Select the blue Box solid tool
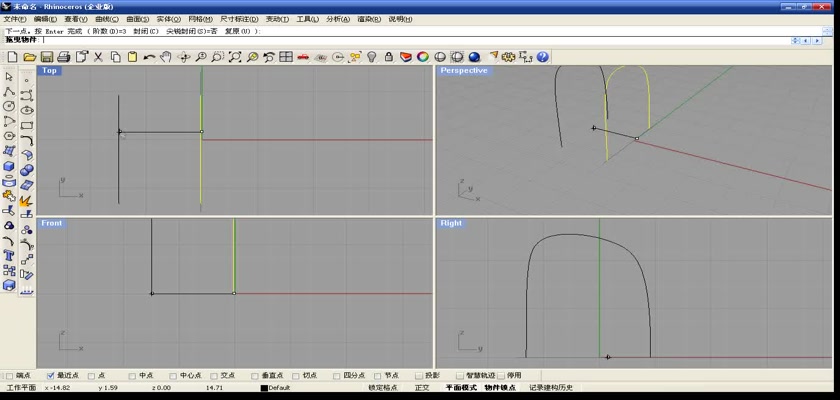 click(x=9, y=167)
